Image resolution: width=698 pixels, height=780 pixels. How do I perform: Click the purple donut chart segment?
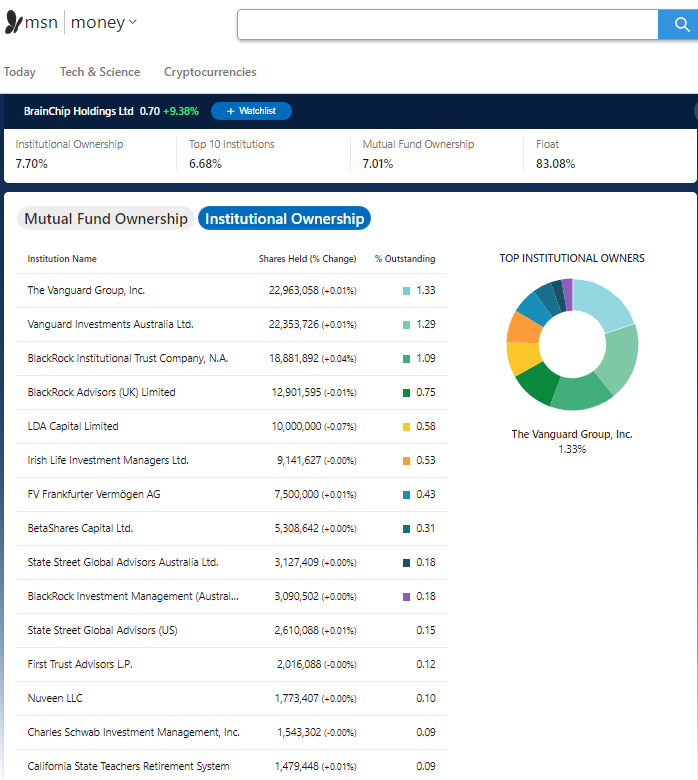(567, 294)
